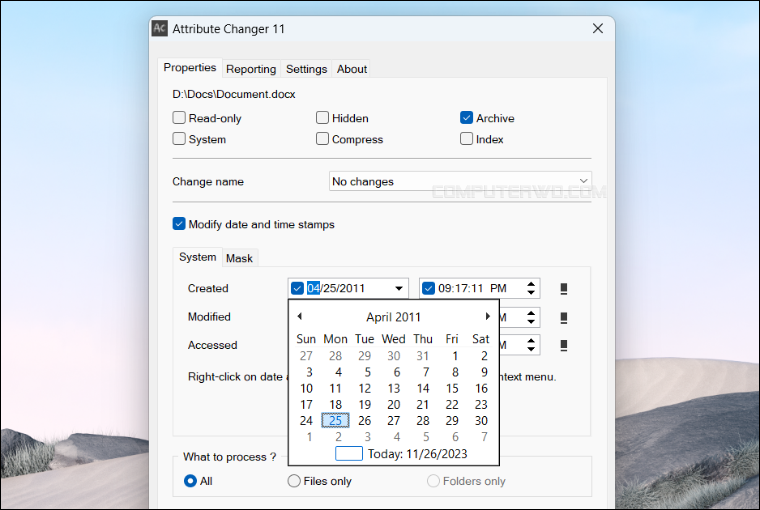Switch to the Properties tab
This screenshot has width=760, height=510.
tap(190, 67)
